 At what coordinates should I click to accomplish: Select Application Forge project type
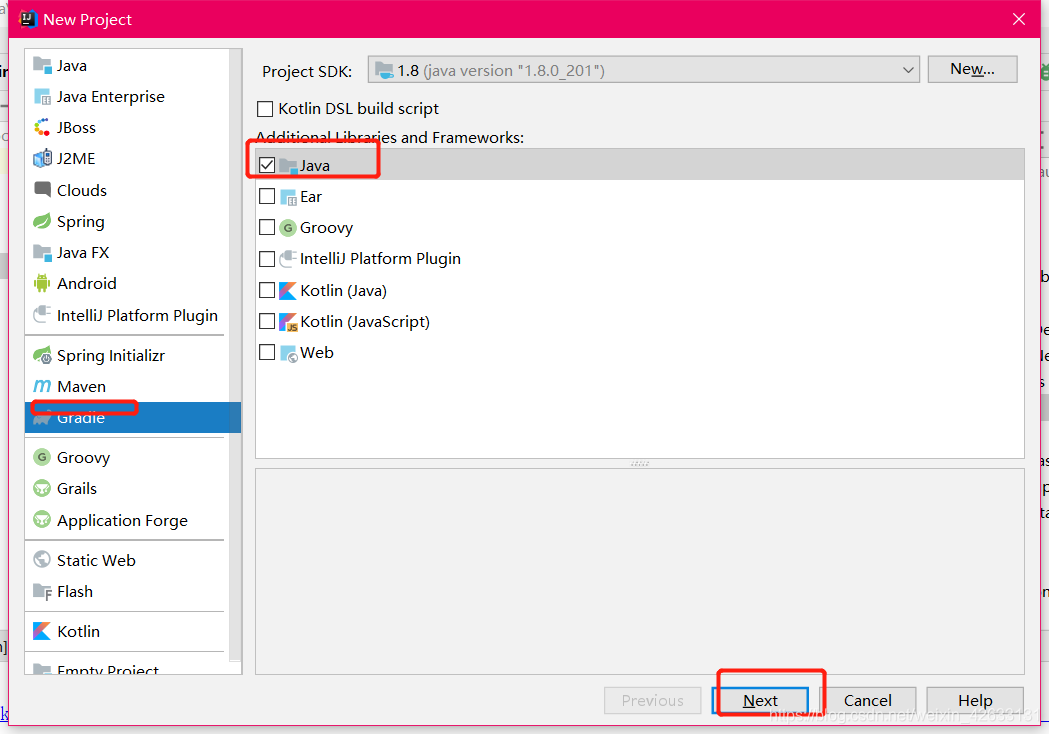click(x=127, y=520)
